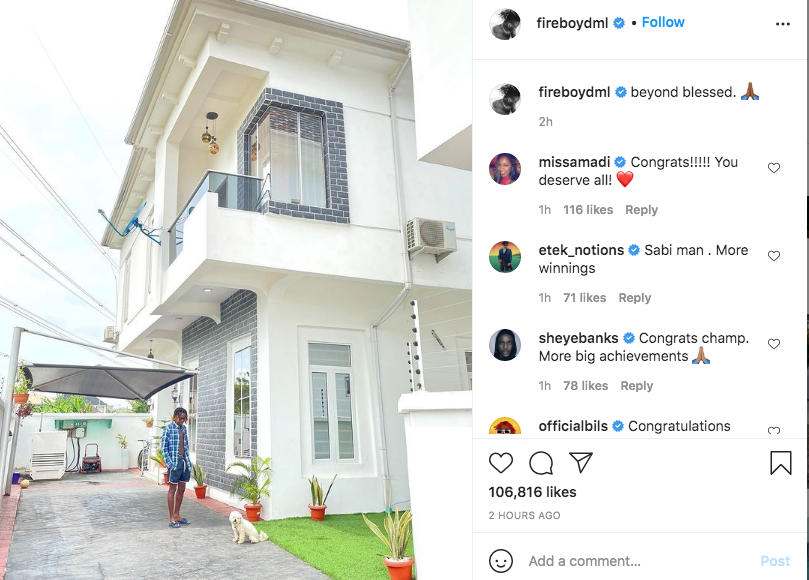Viewport: 809px width, 580px height.
Task: Open fireboydml profile picture in header
Action: click(505, 24)
